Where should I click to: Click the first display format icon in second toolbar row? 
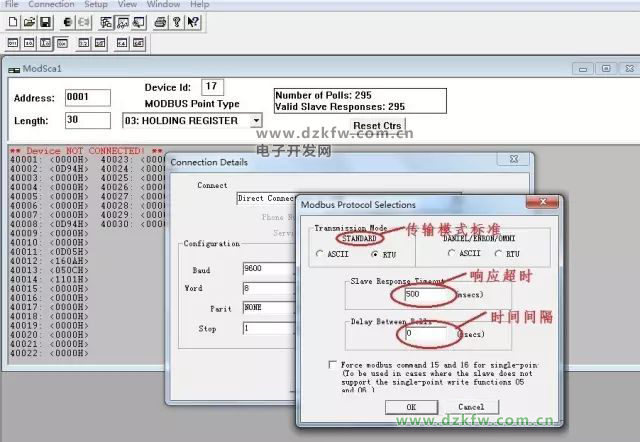[x=13, y=43]
